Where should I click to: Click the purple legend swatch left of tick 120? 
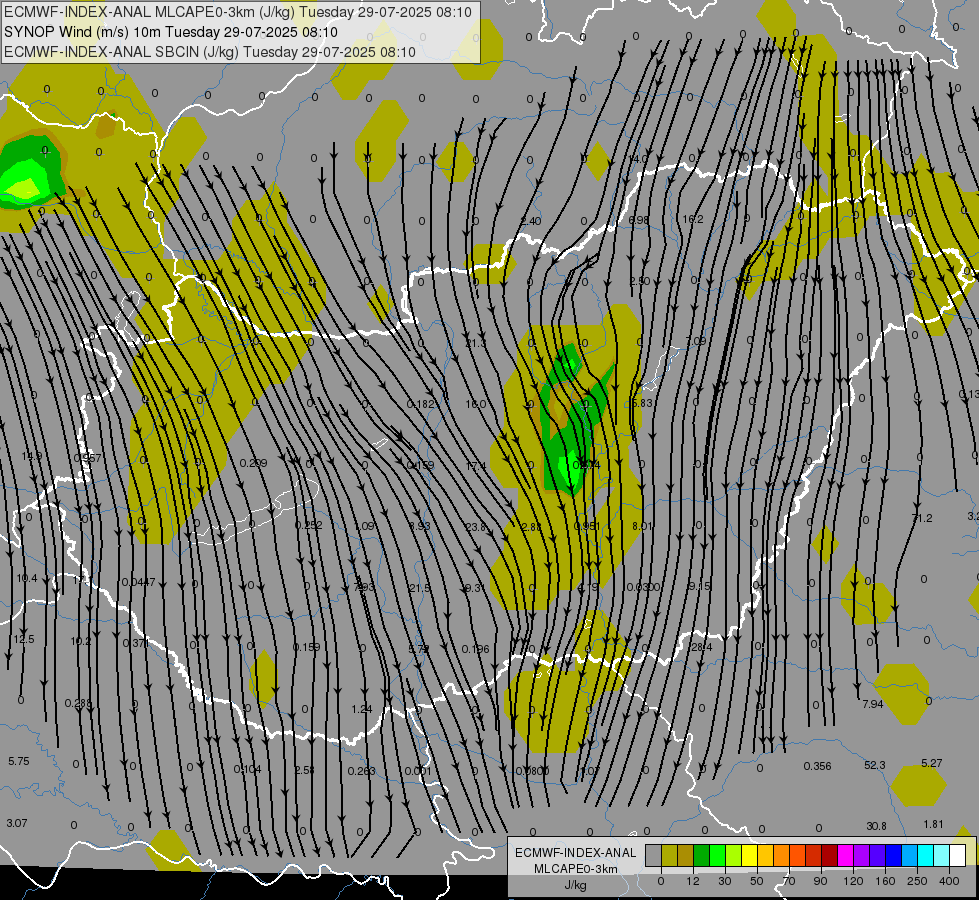pos(862,855)
